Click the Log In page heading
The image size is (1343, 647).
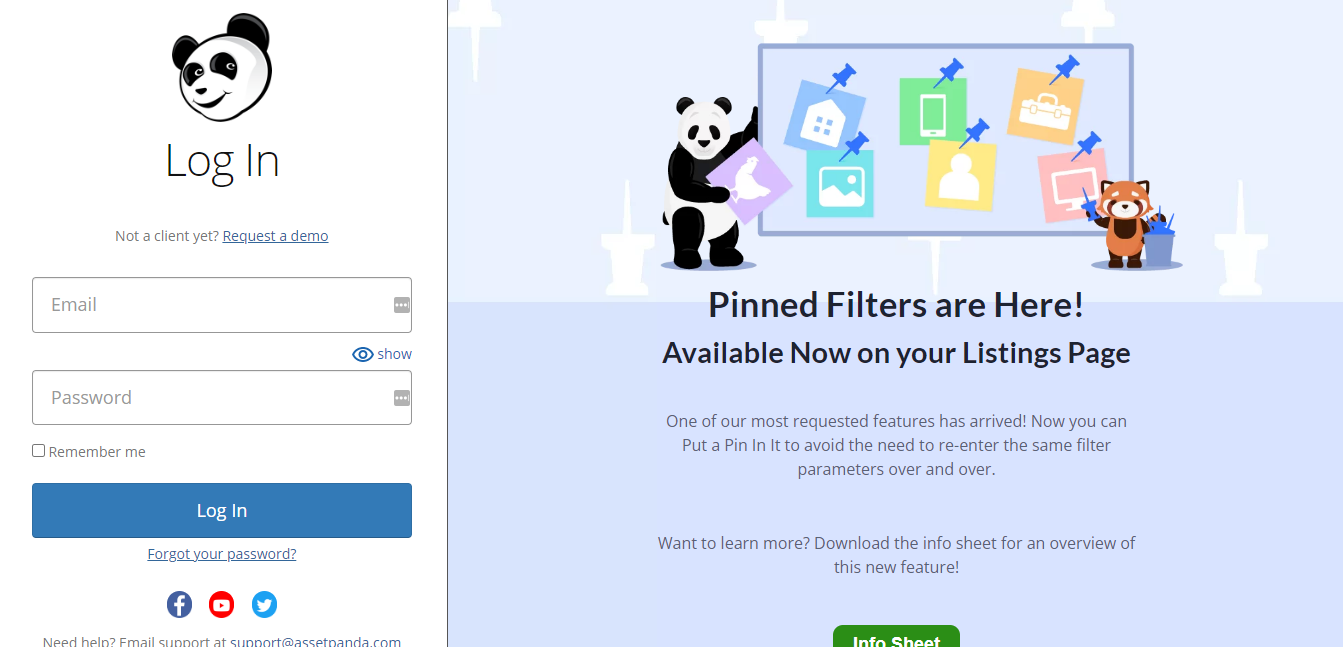222,162
